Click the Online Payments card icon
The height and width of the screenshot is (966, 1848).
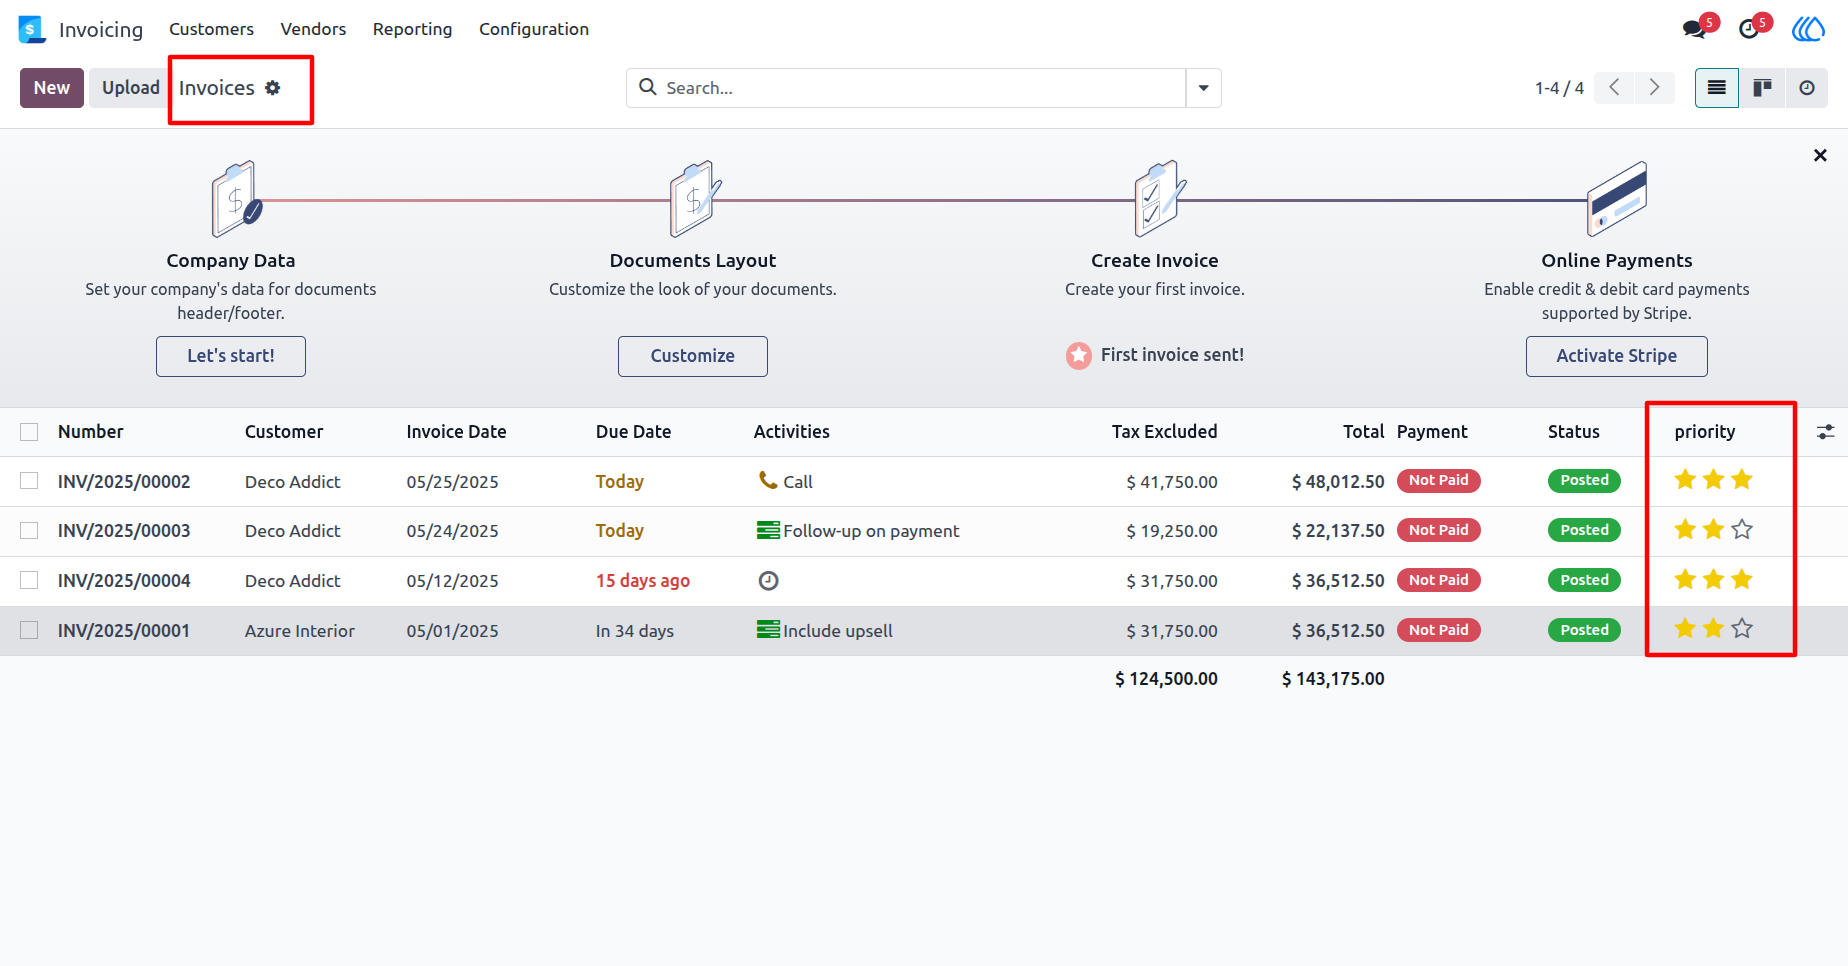[1617, 199]
